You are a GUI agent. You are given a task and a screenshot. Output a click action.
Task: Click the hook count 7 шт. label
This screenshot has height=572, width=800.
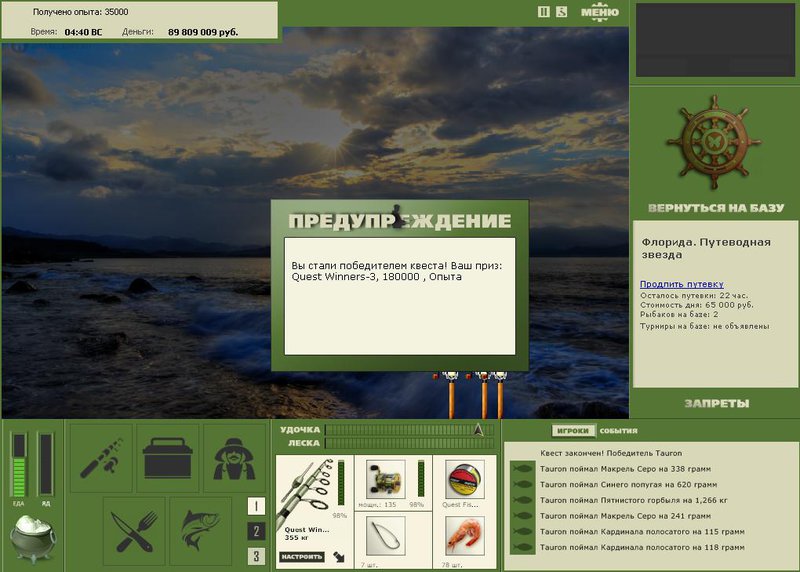[x=368, y=565]
